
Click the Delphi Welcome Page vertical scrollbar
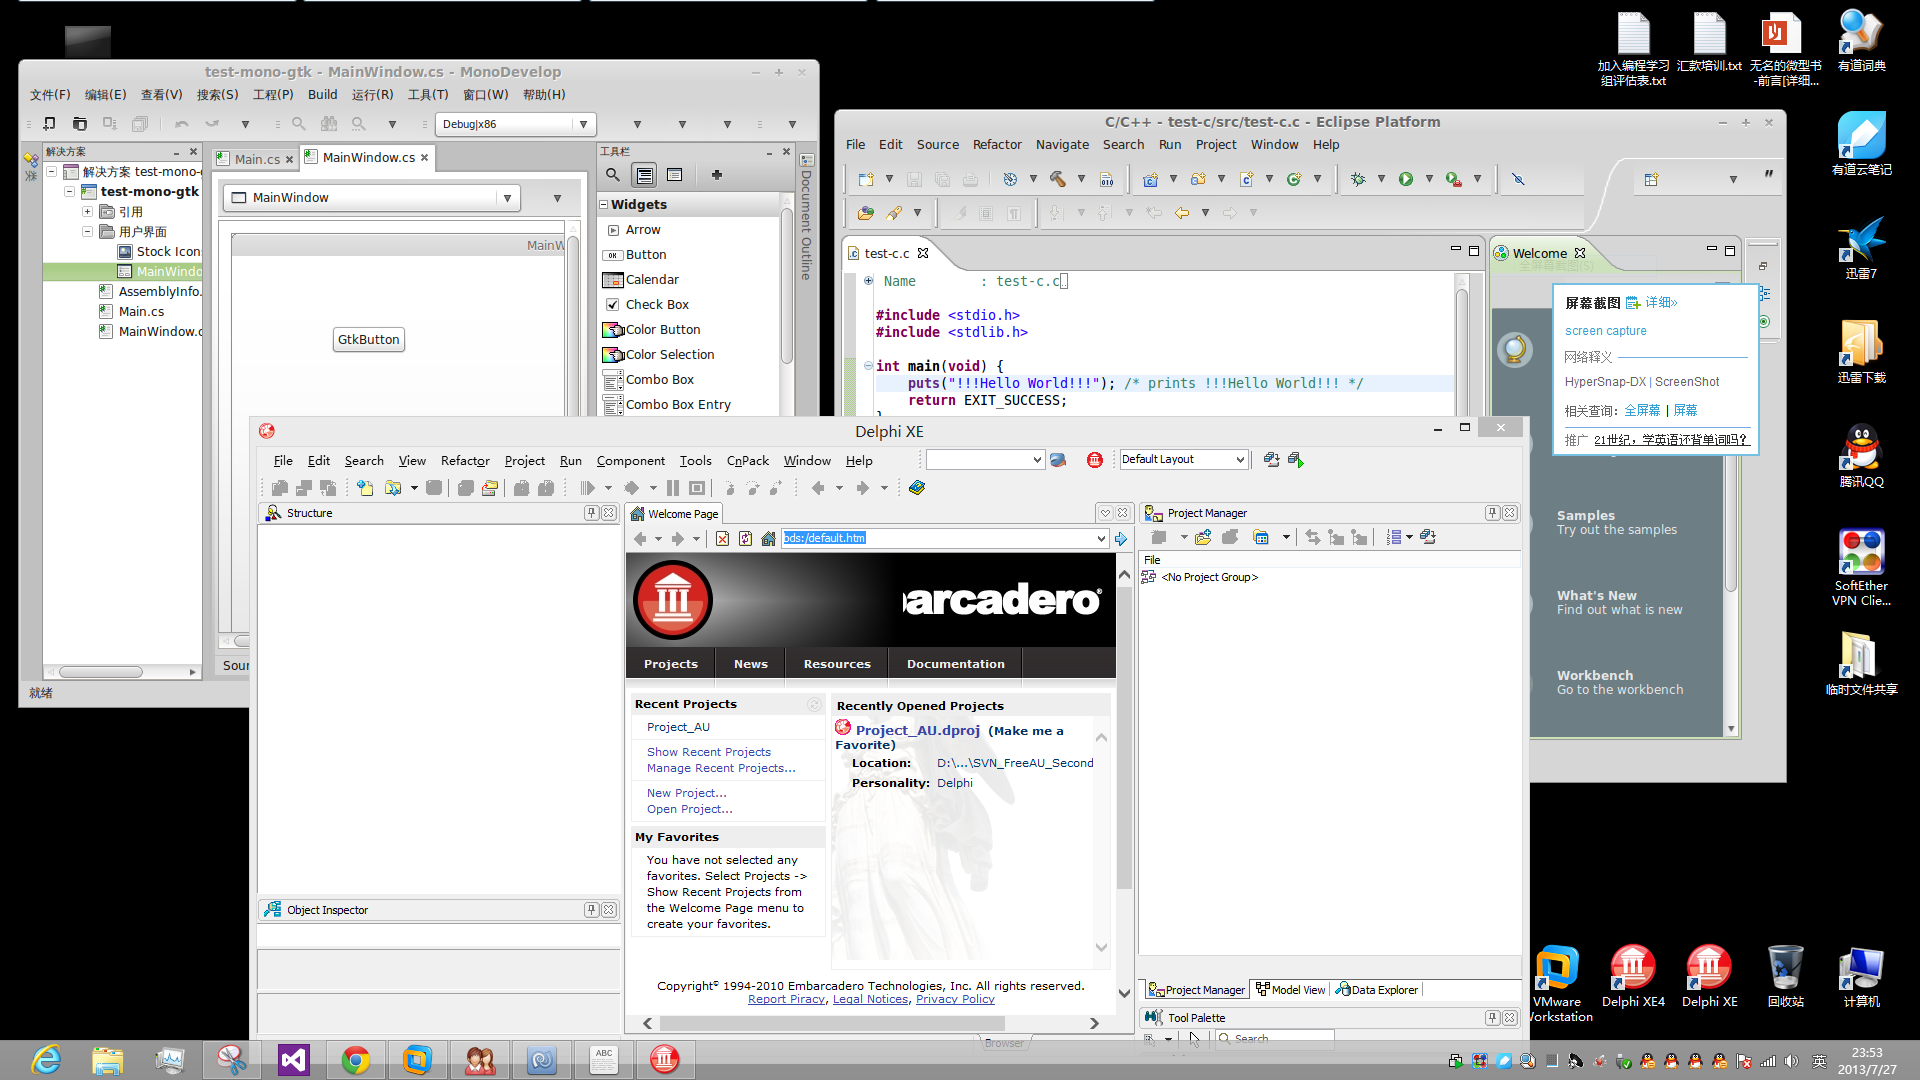tap(1124, 737)
